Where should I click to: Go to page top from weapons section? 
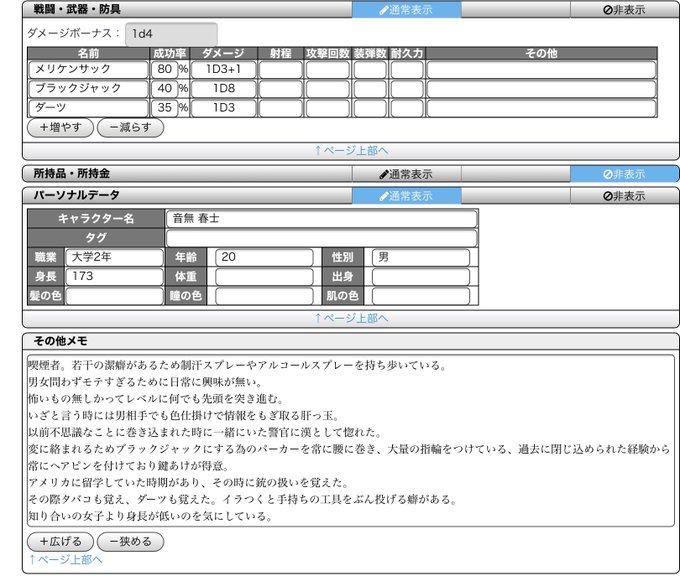351,151
